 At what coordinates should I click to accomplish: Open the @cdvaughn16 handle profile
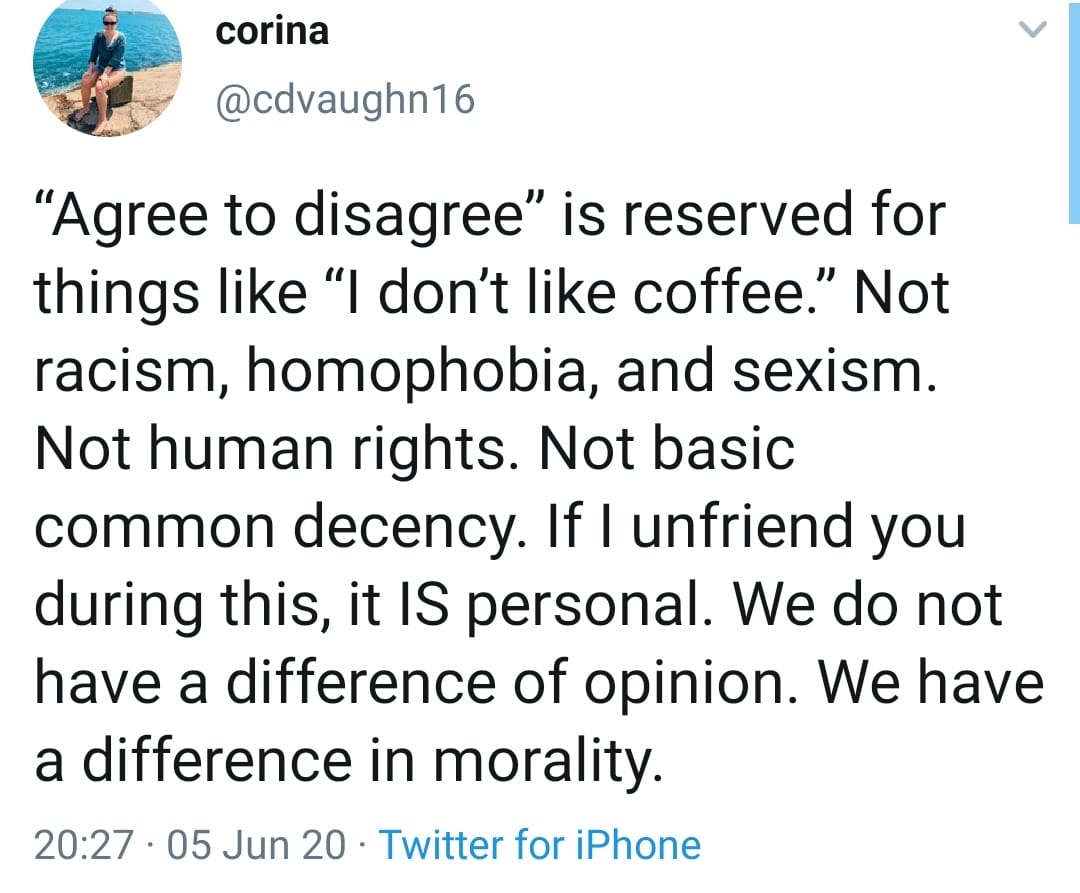tap(345, 99)
